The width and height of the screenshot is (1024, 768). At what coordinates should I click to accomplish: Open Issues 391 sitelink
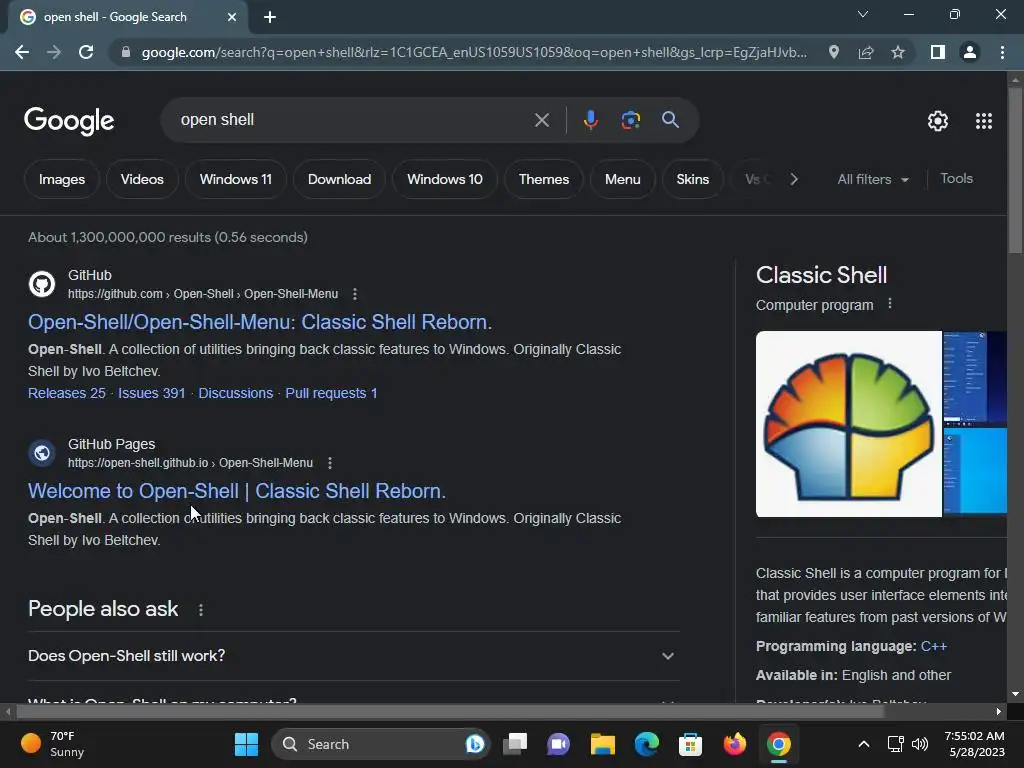click(x=152, y=393)
